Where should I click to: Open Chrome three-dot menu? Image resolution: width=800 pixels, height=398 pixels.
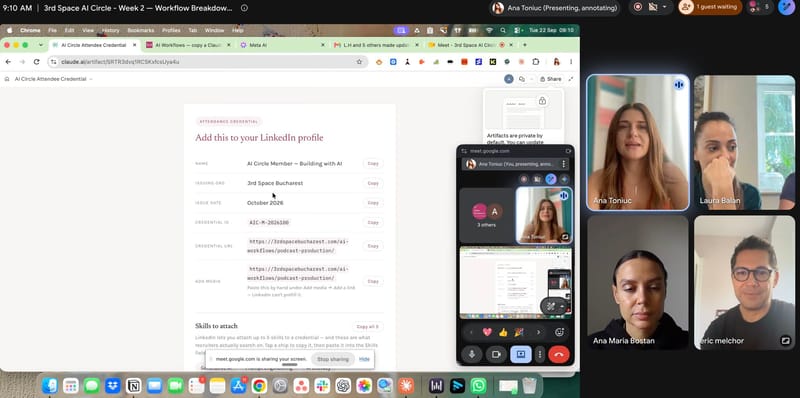(571, 62)
